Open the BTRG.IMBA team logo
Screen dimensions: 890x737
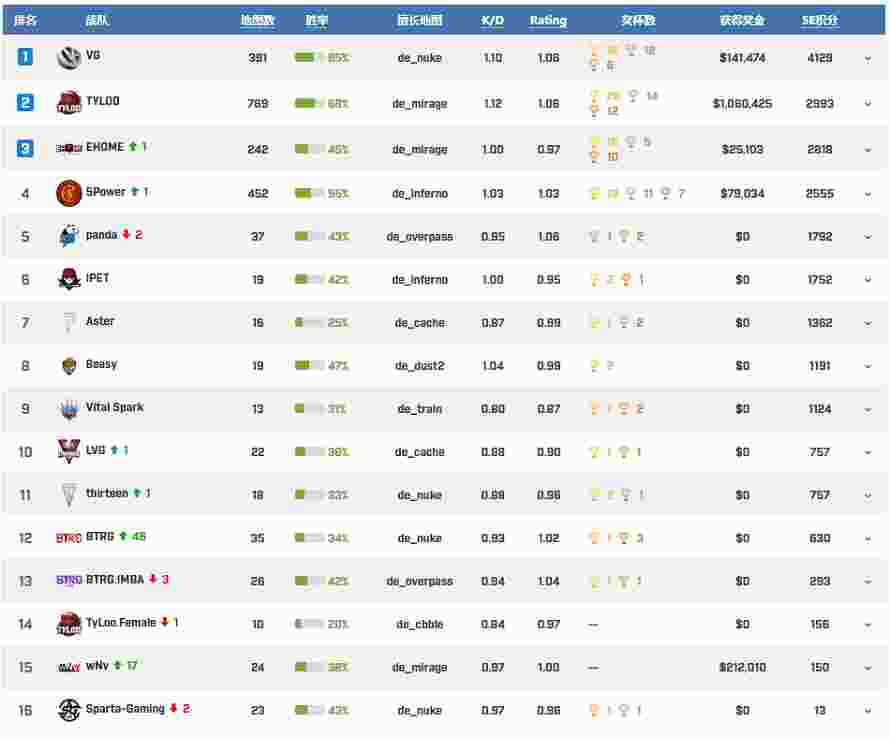point(69,580)
